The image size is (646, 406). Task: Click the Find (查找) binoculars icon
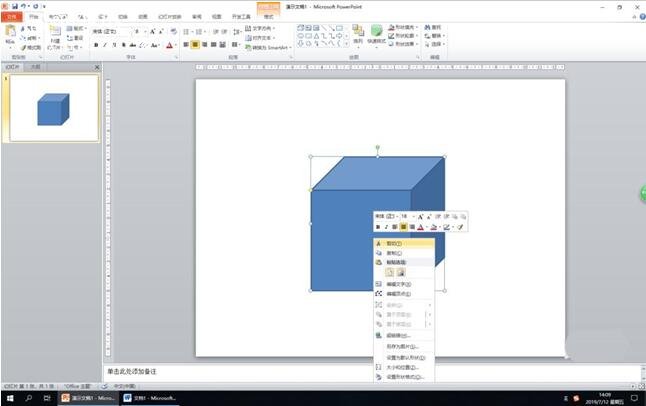[427, 27]
